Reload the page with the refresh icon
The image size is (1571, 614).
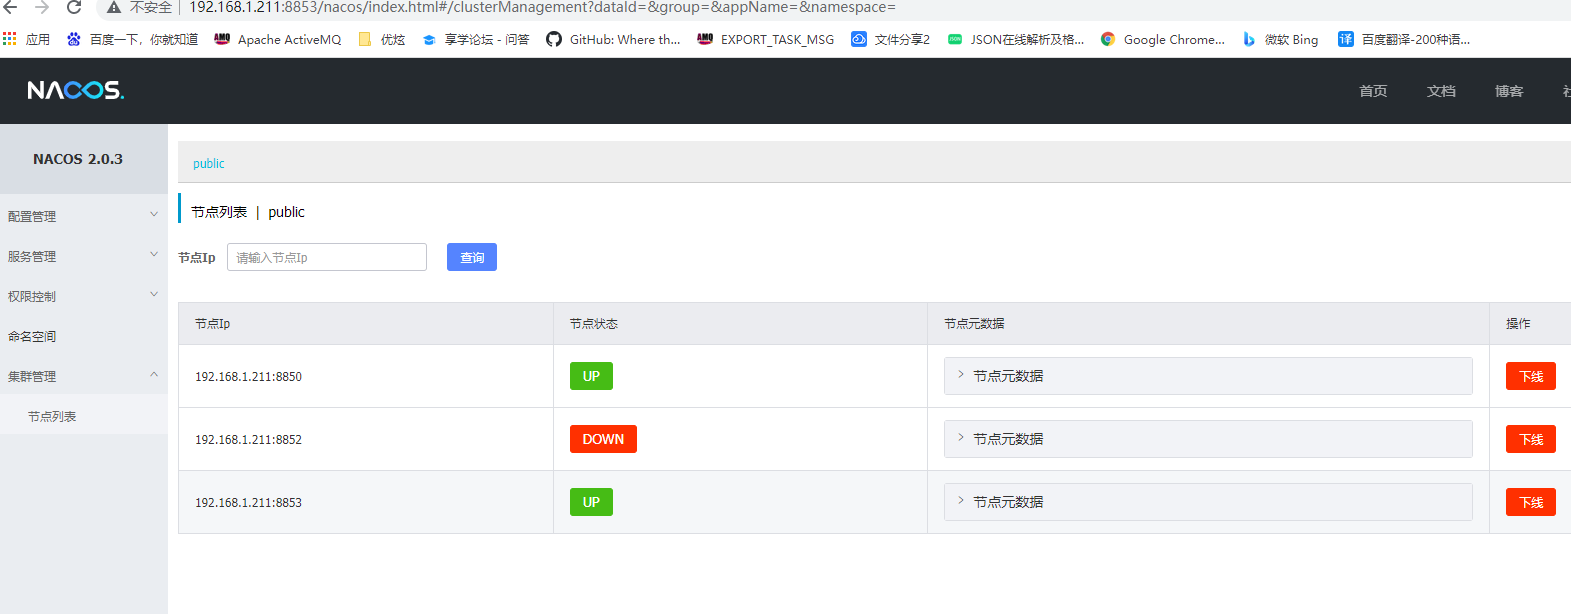click(x=74, y=8)
